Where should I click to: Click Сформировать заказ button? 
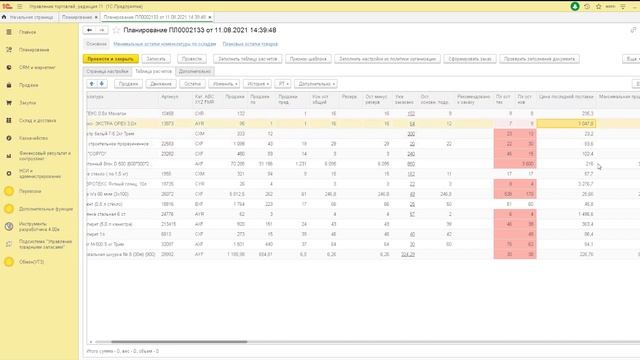point(470,59)
